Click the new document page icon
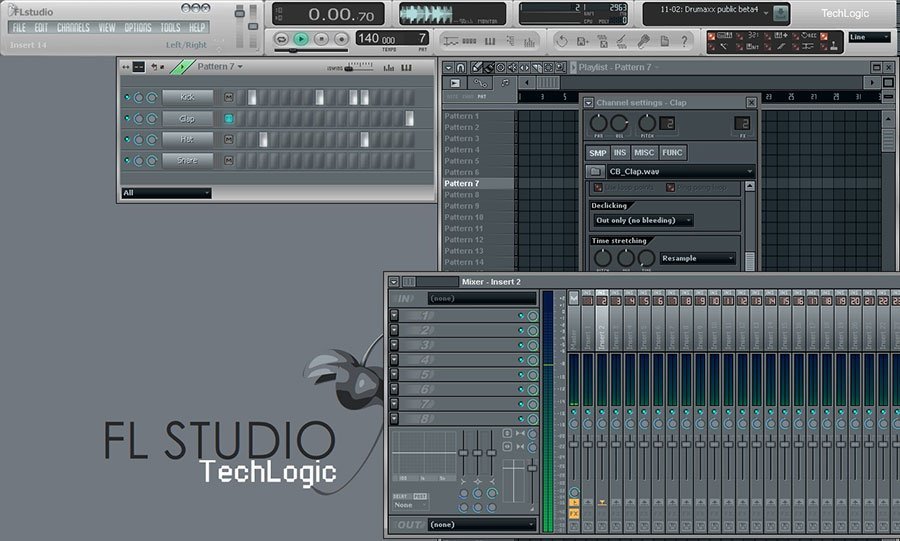900x541 pixels. pos(664,41)
